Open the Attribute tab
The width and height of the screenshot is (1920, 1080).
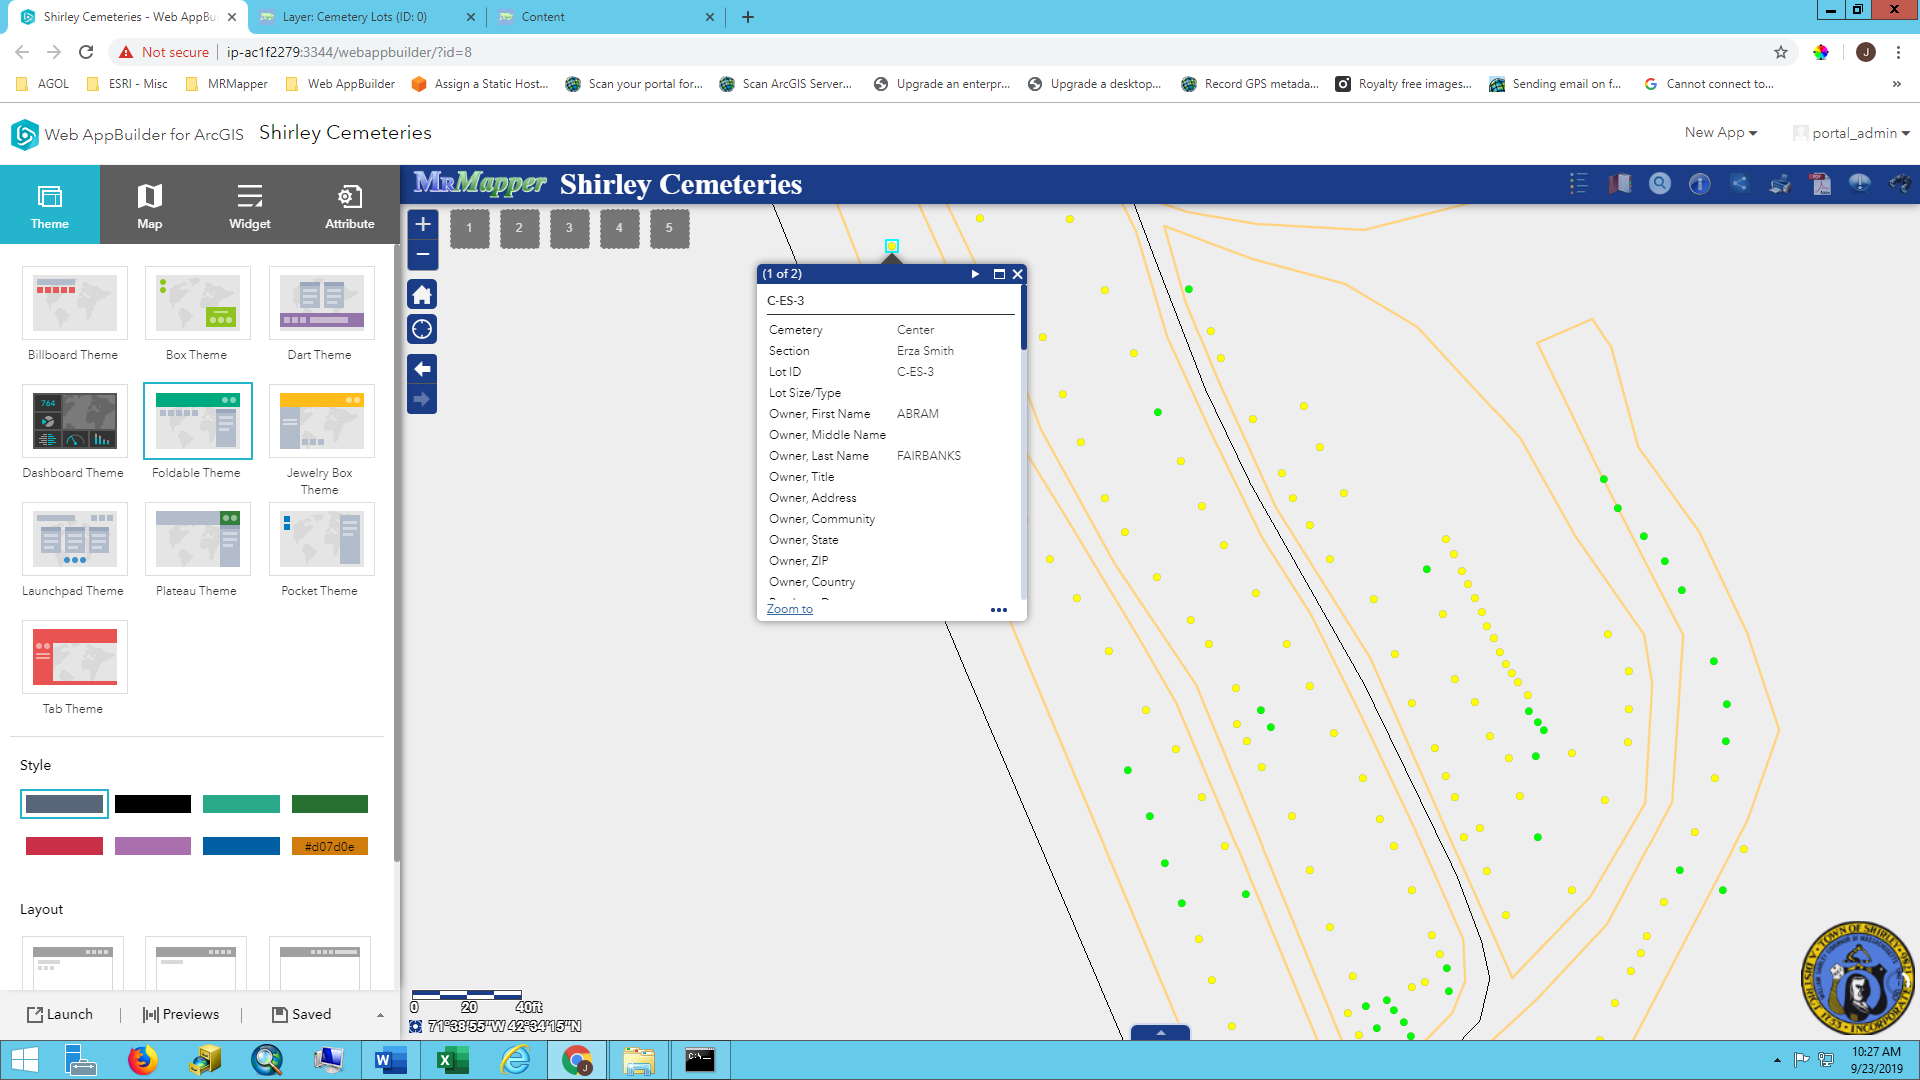349,205
